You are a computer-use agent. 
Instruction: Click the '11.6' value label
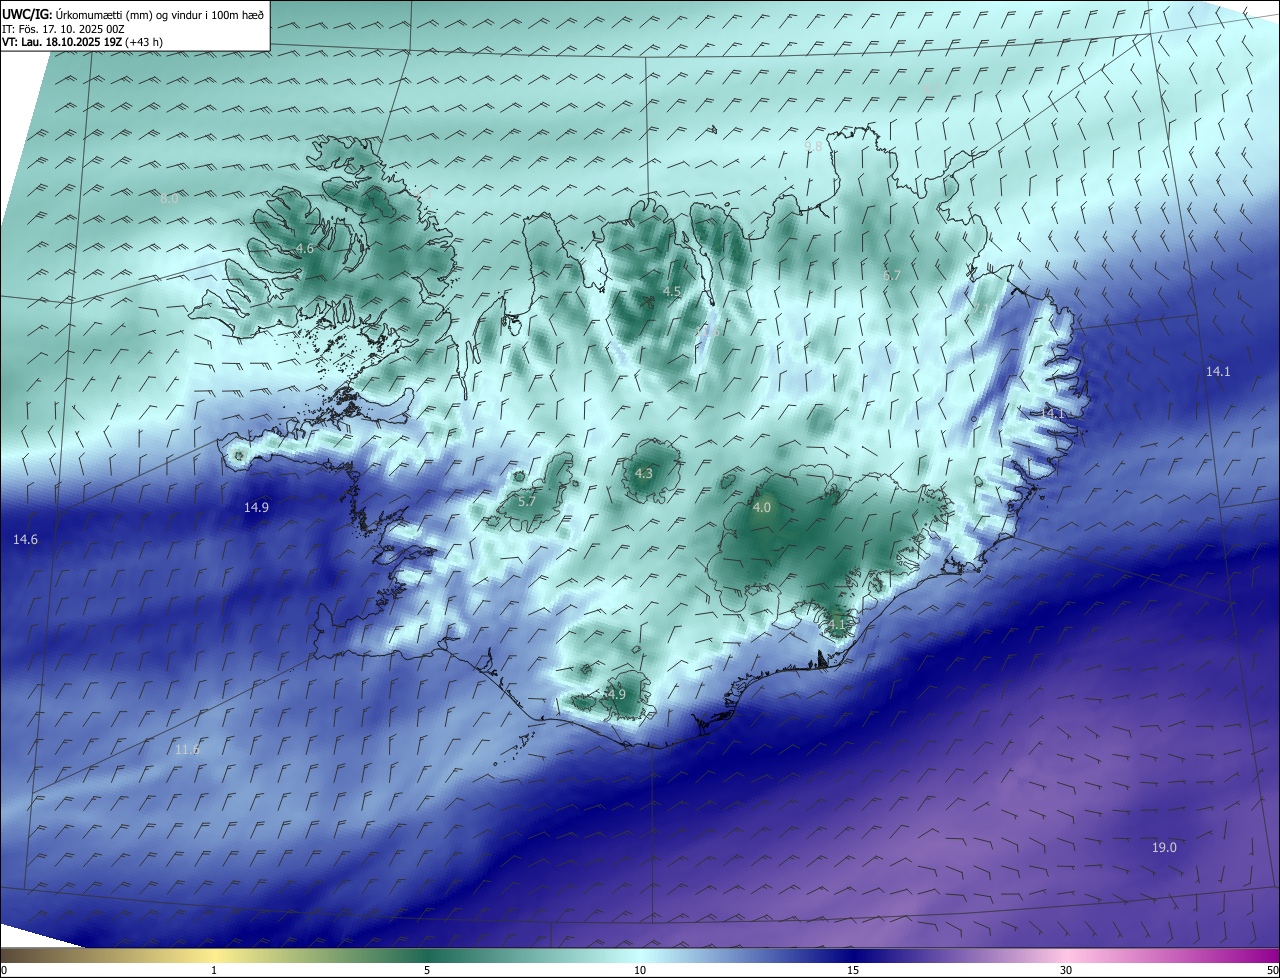click(187, 749)
